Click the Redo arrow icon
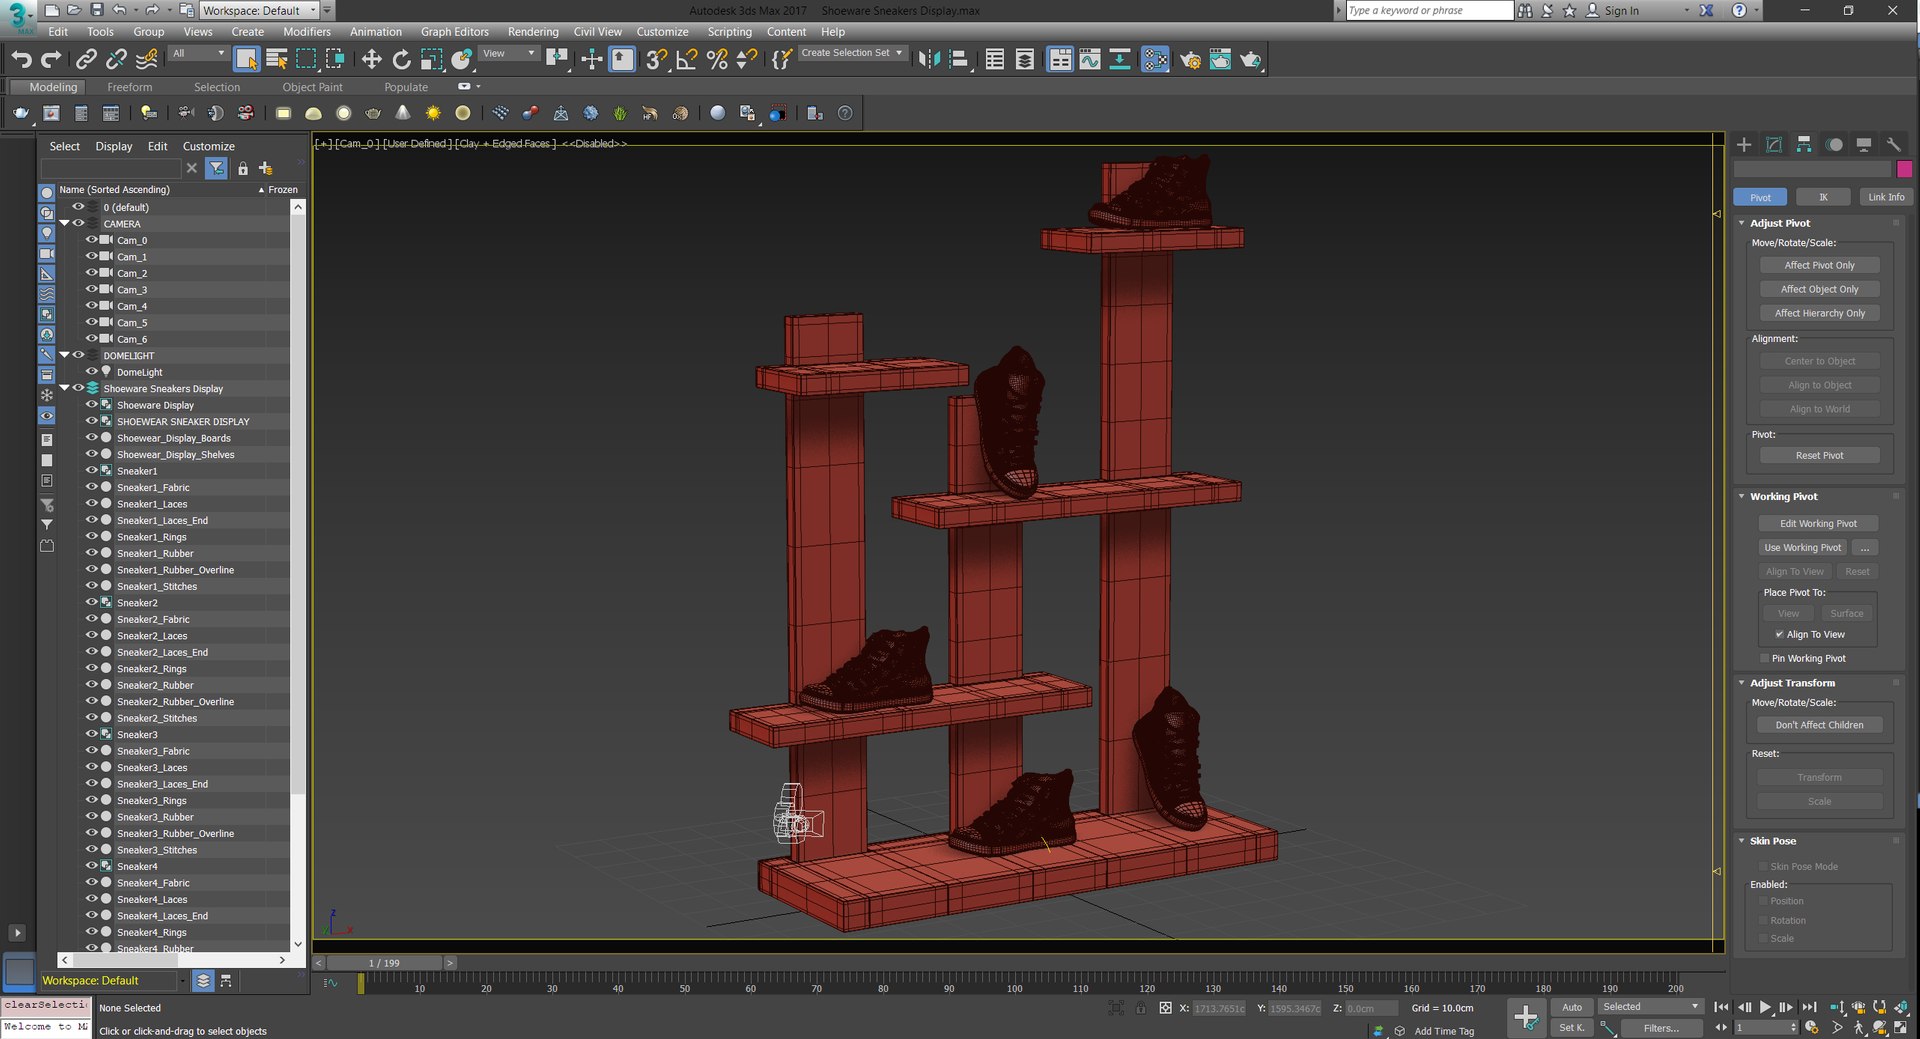Image resolution: width=1920 pixels, height=1039 pixels. click(50, 60)
